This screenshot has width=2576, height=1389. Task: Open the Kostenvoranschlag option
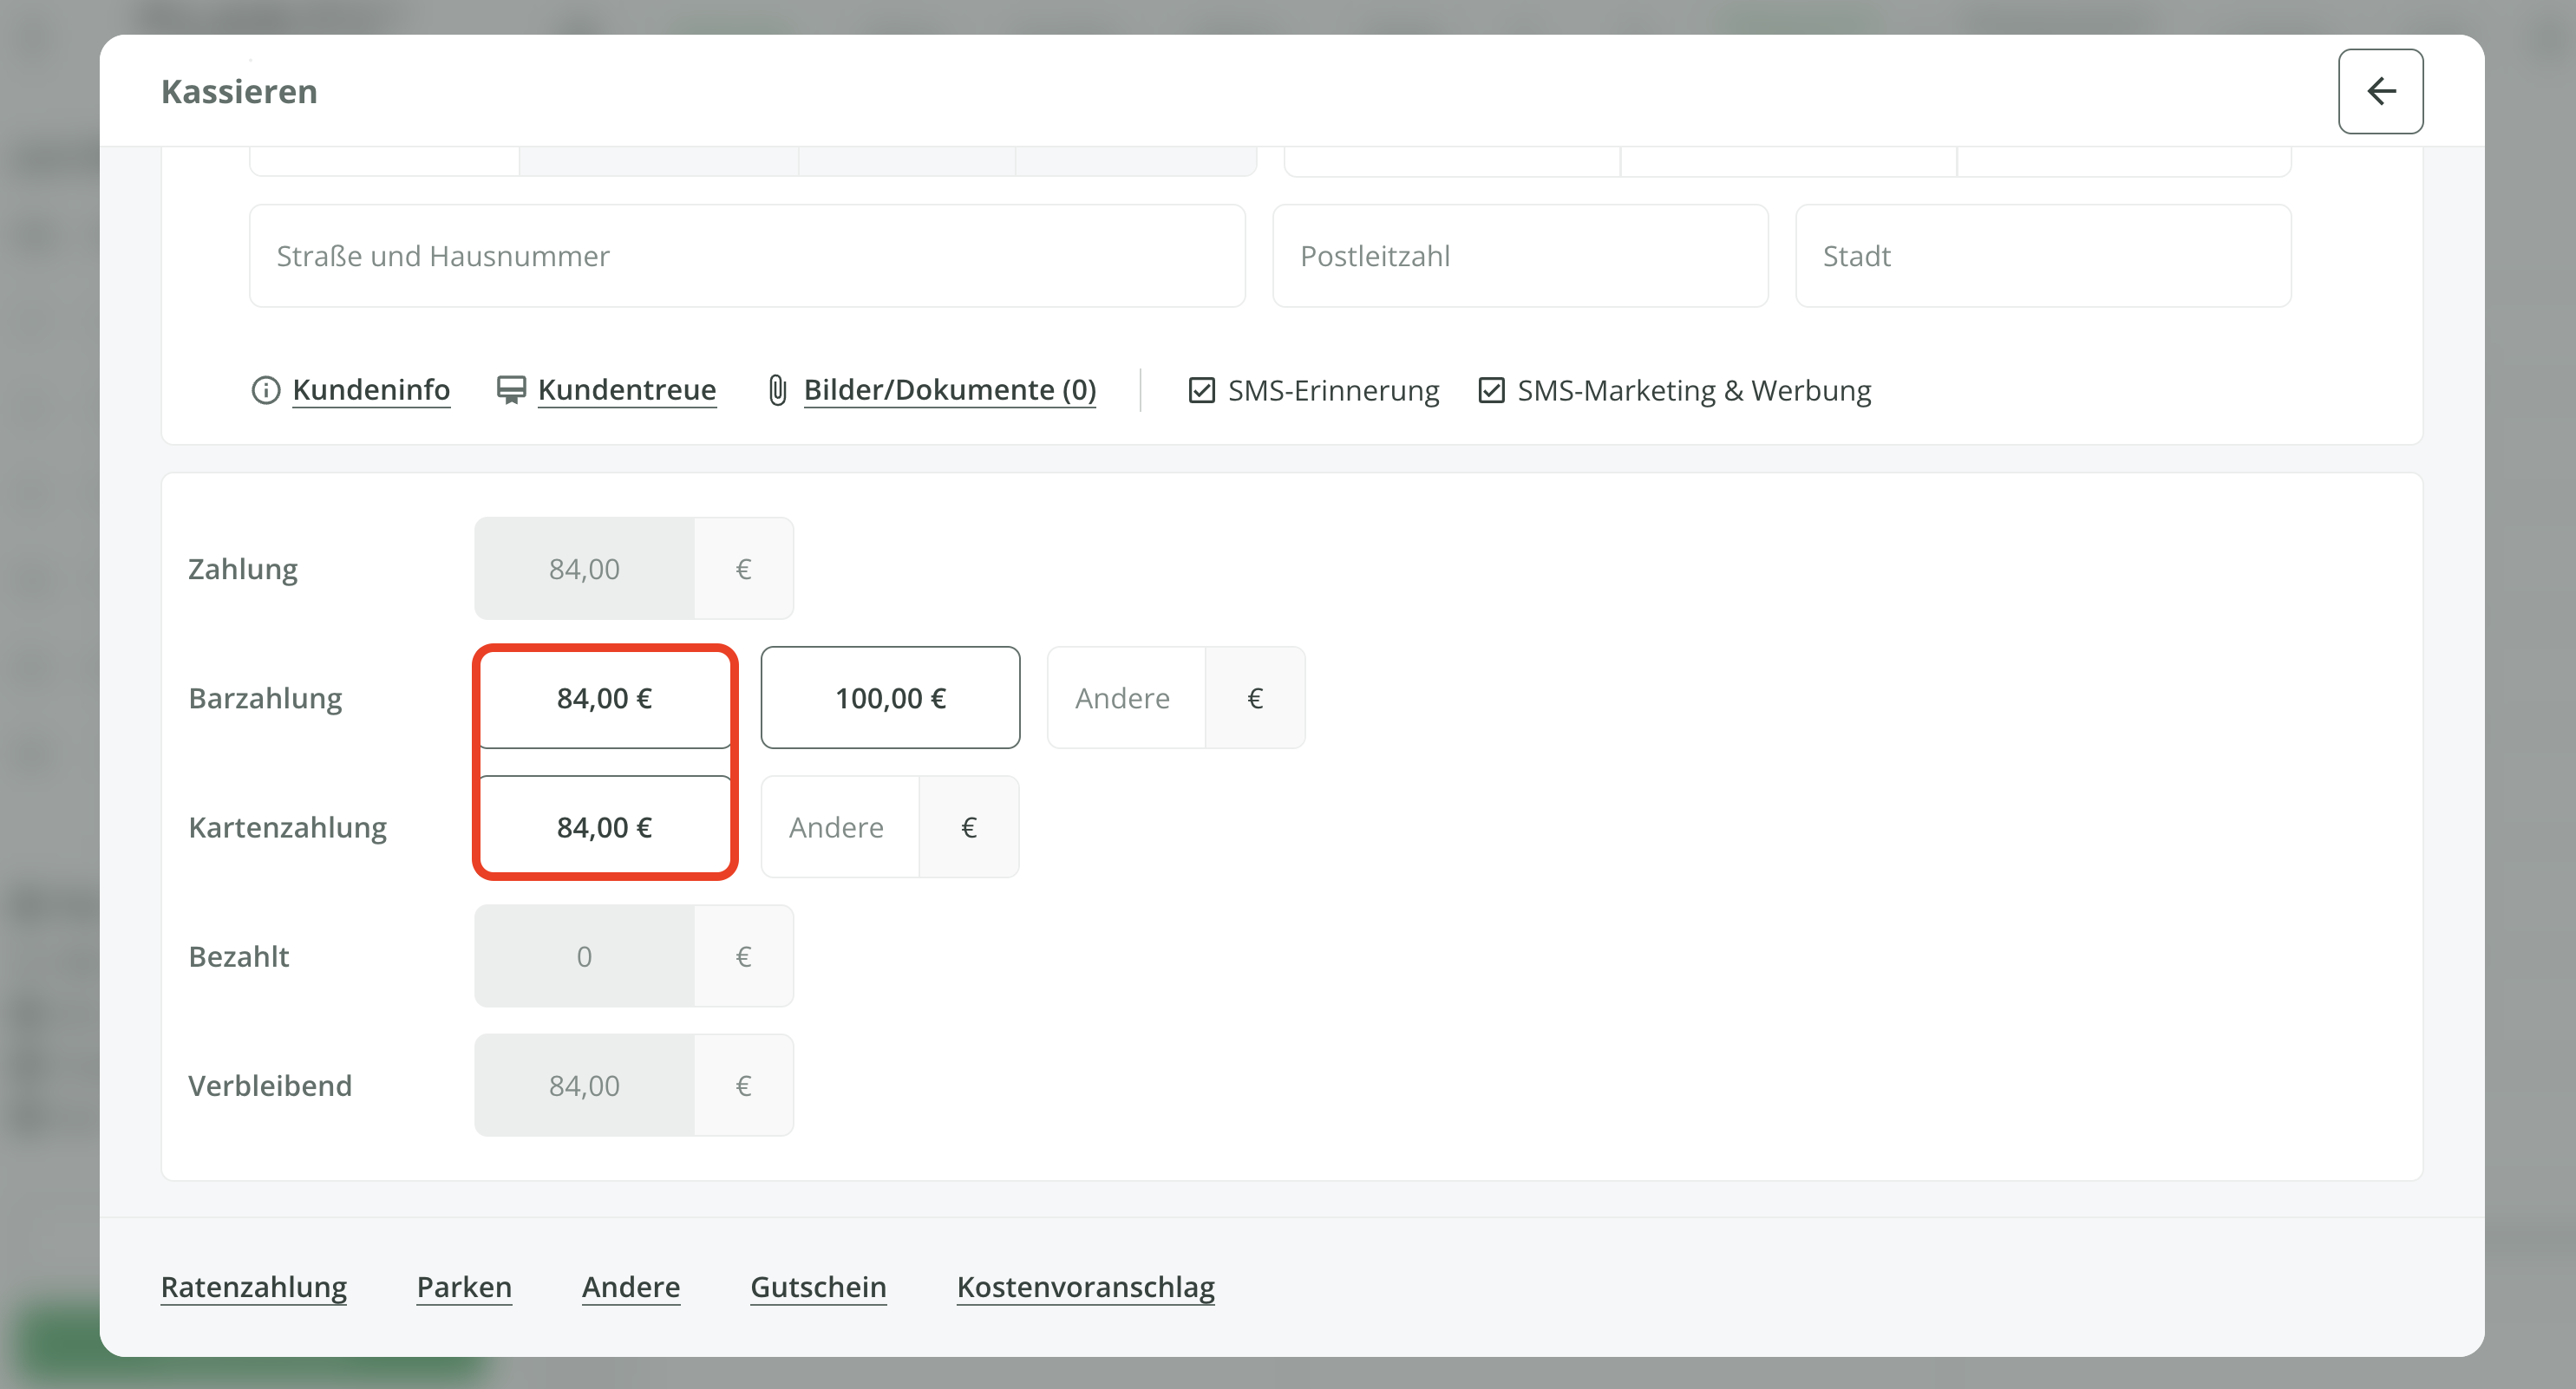1085,1286
